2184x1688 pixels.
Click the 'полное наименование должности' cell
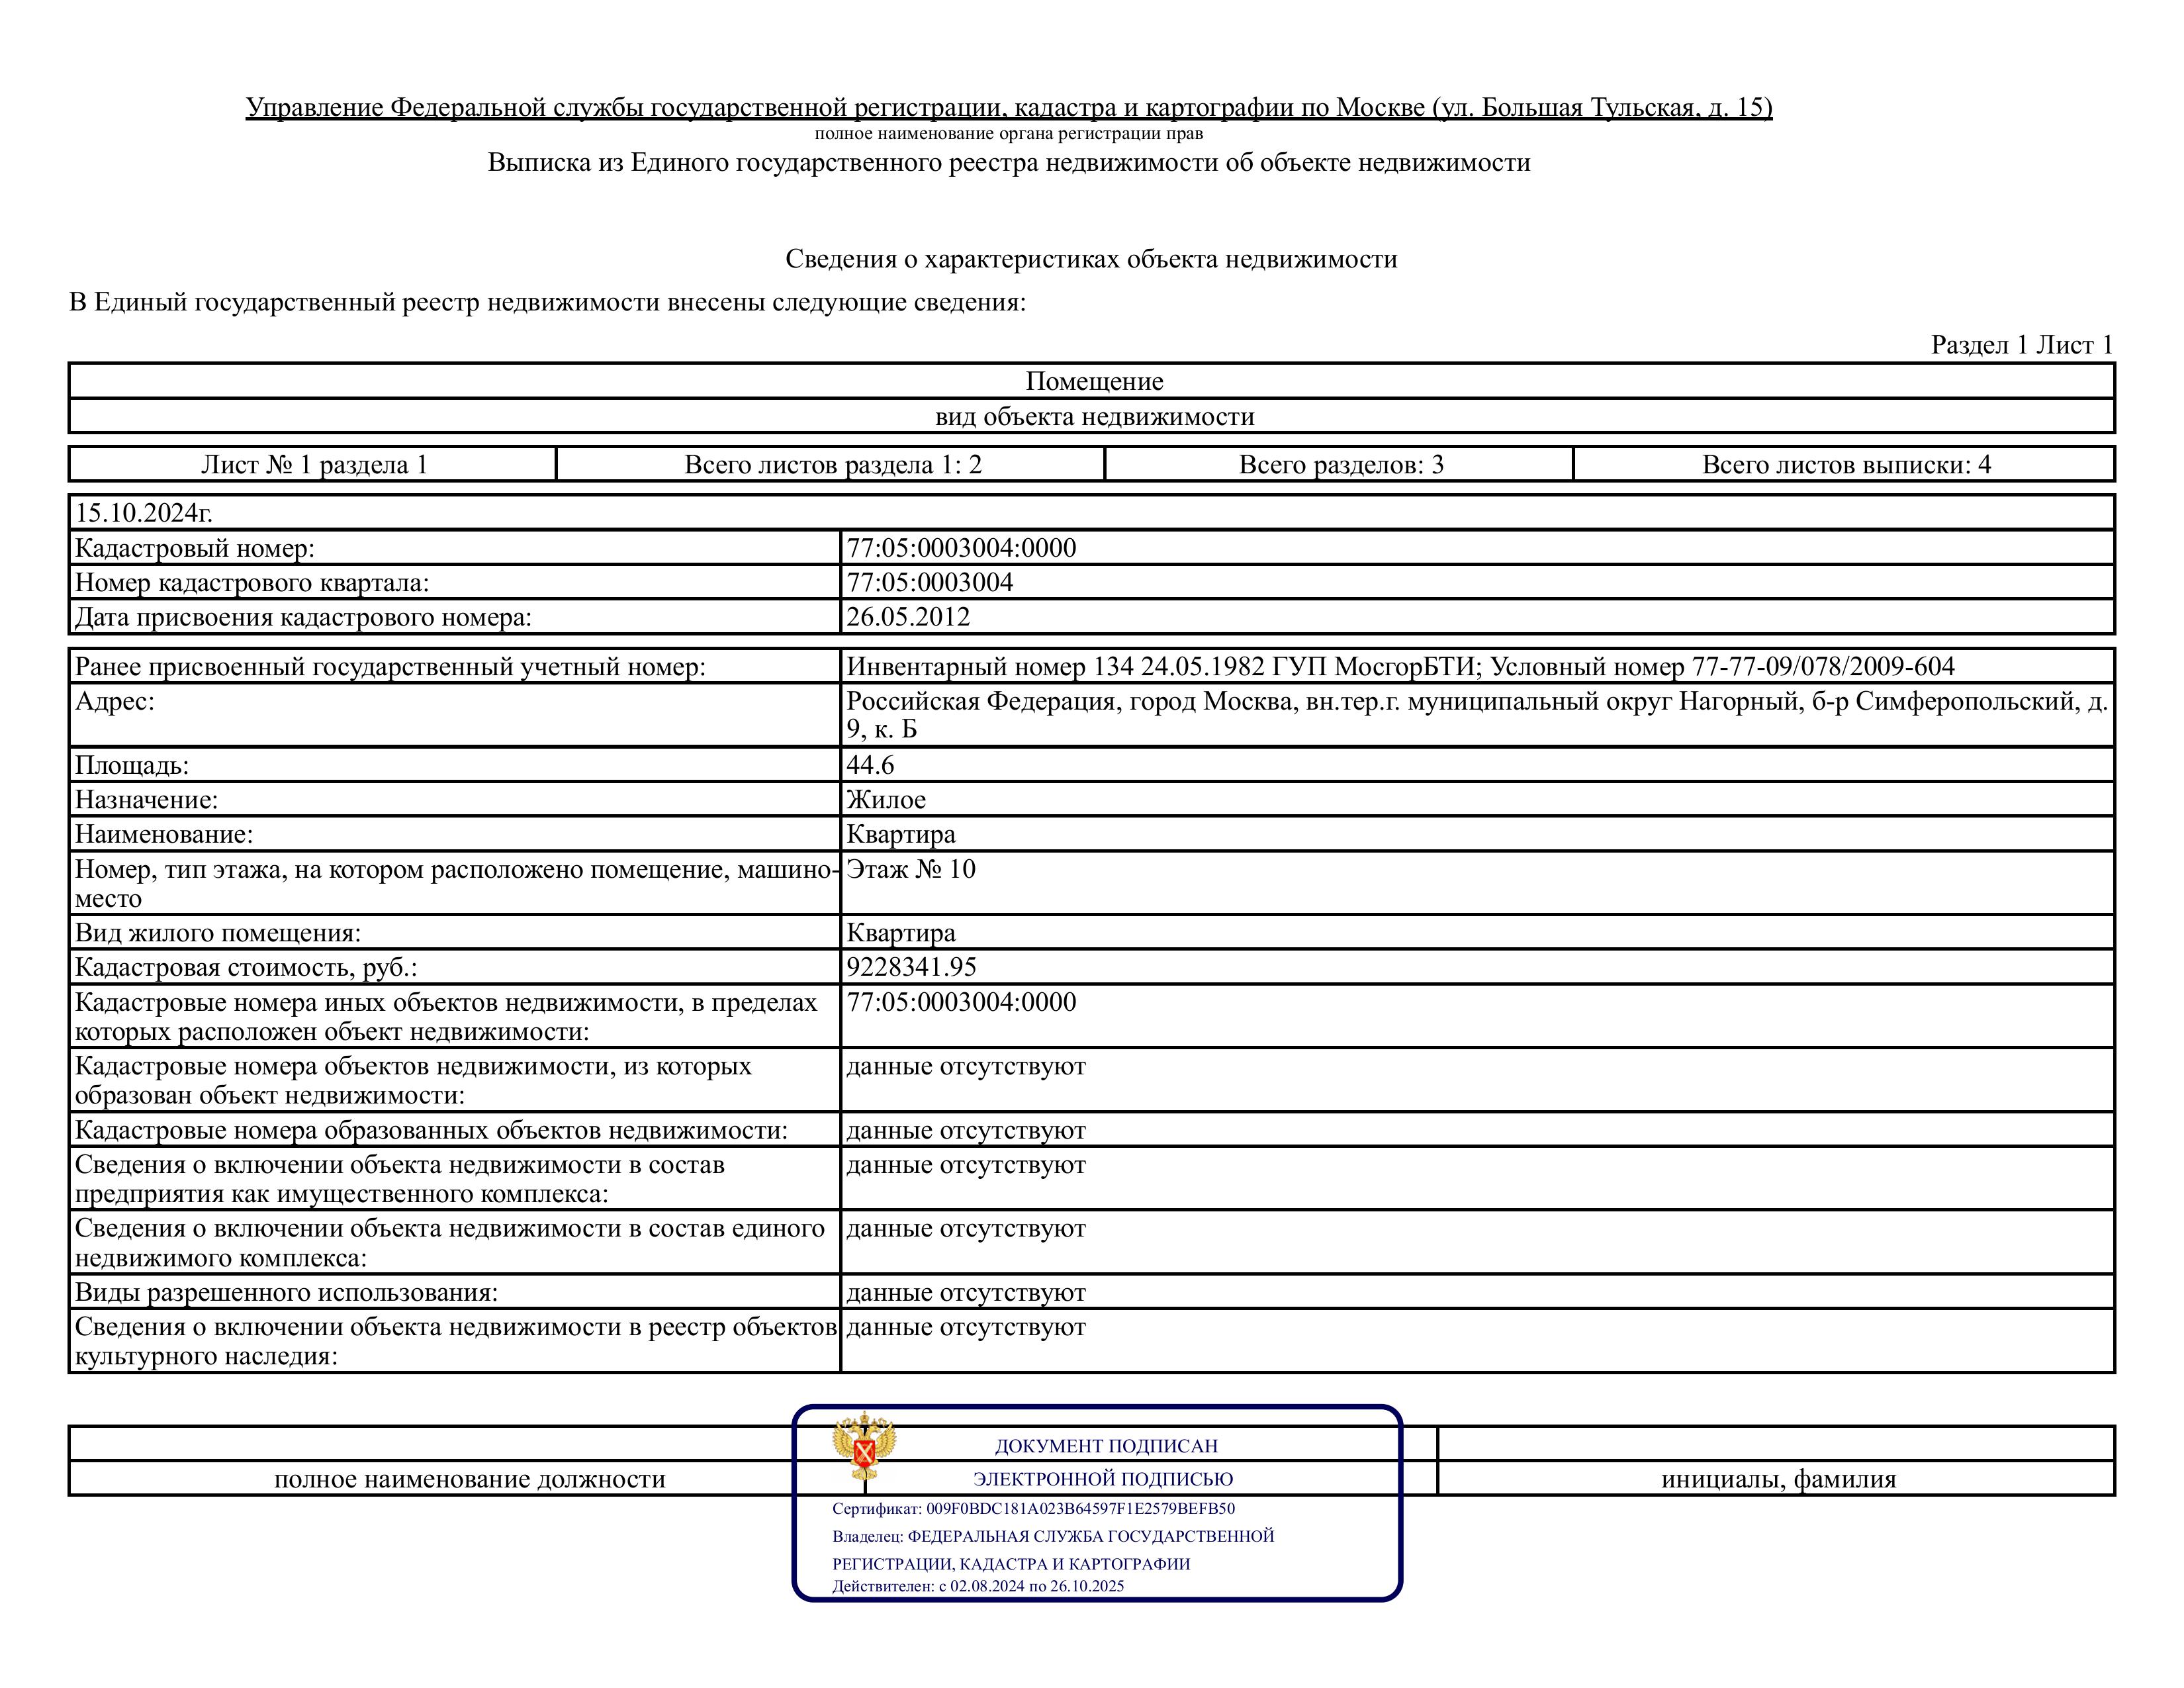(x=469, y=1479)
